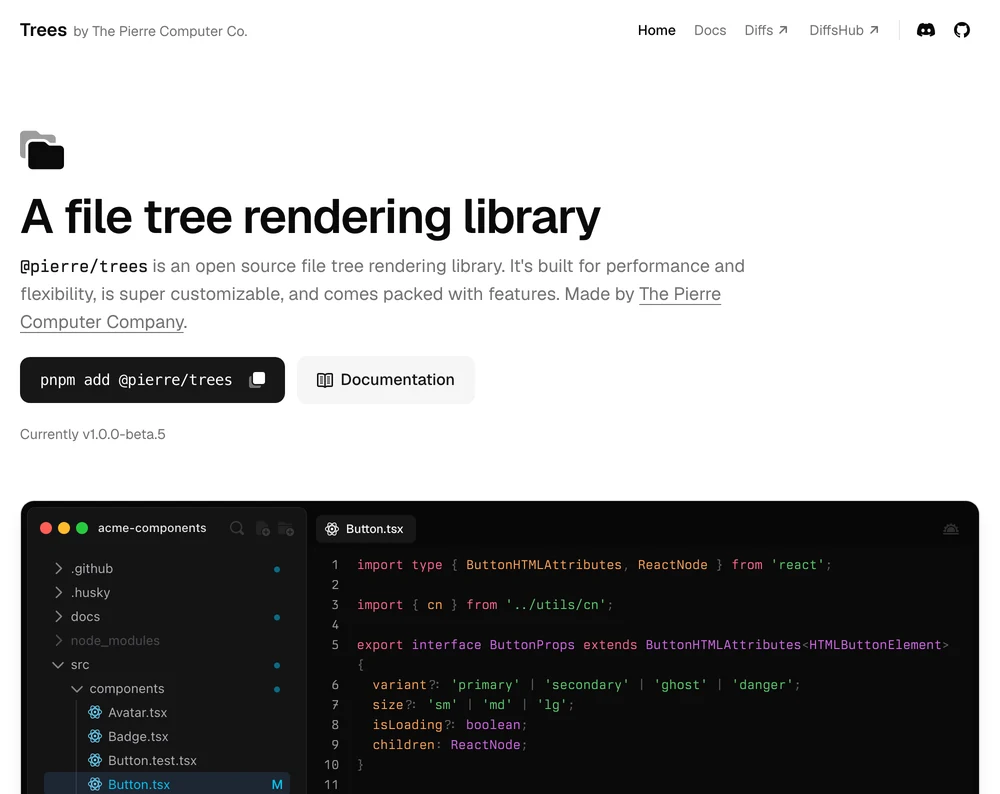Collapse the components folder chevron
Screen dimensions: 1000x794
point(77,689)
